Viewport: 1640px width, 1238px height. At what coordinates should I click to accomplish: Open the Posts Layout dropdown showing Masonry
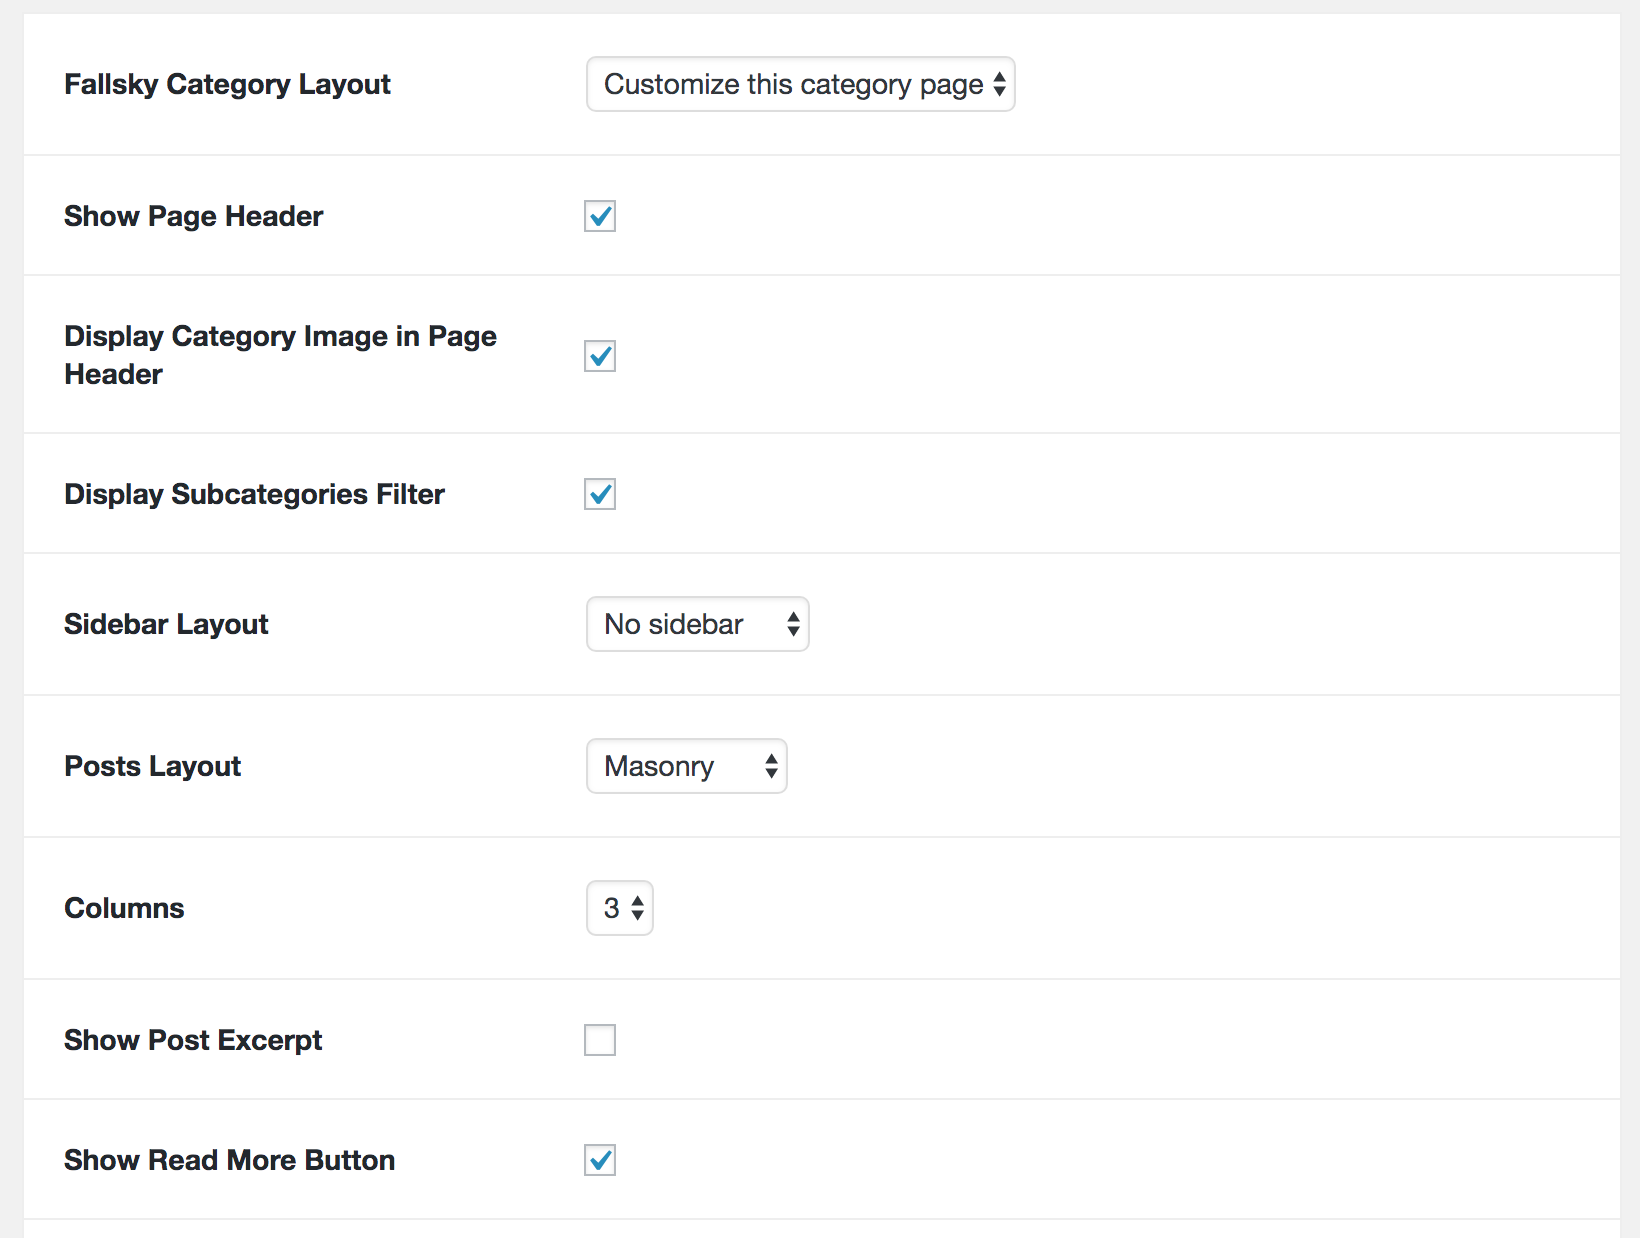point(686,766)
